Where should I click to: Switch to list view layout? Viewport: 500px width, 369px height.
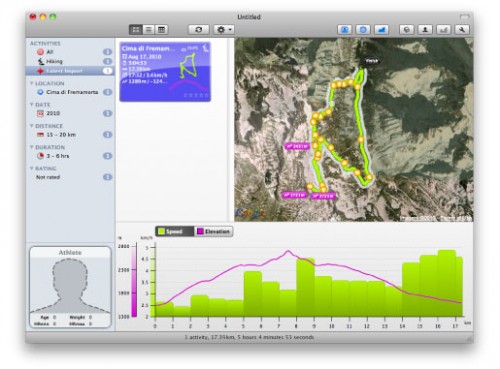pos(149,30)
